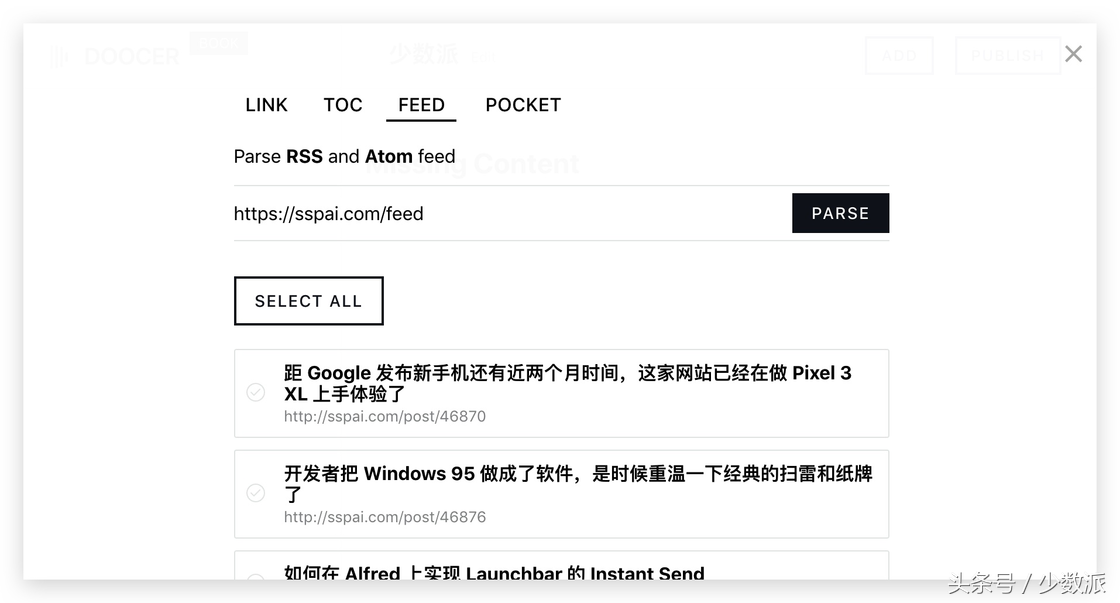Close the import dialog with the X icon
Viewport: 1120px width, 603px height.
pos(1073,54)
